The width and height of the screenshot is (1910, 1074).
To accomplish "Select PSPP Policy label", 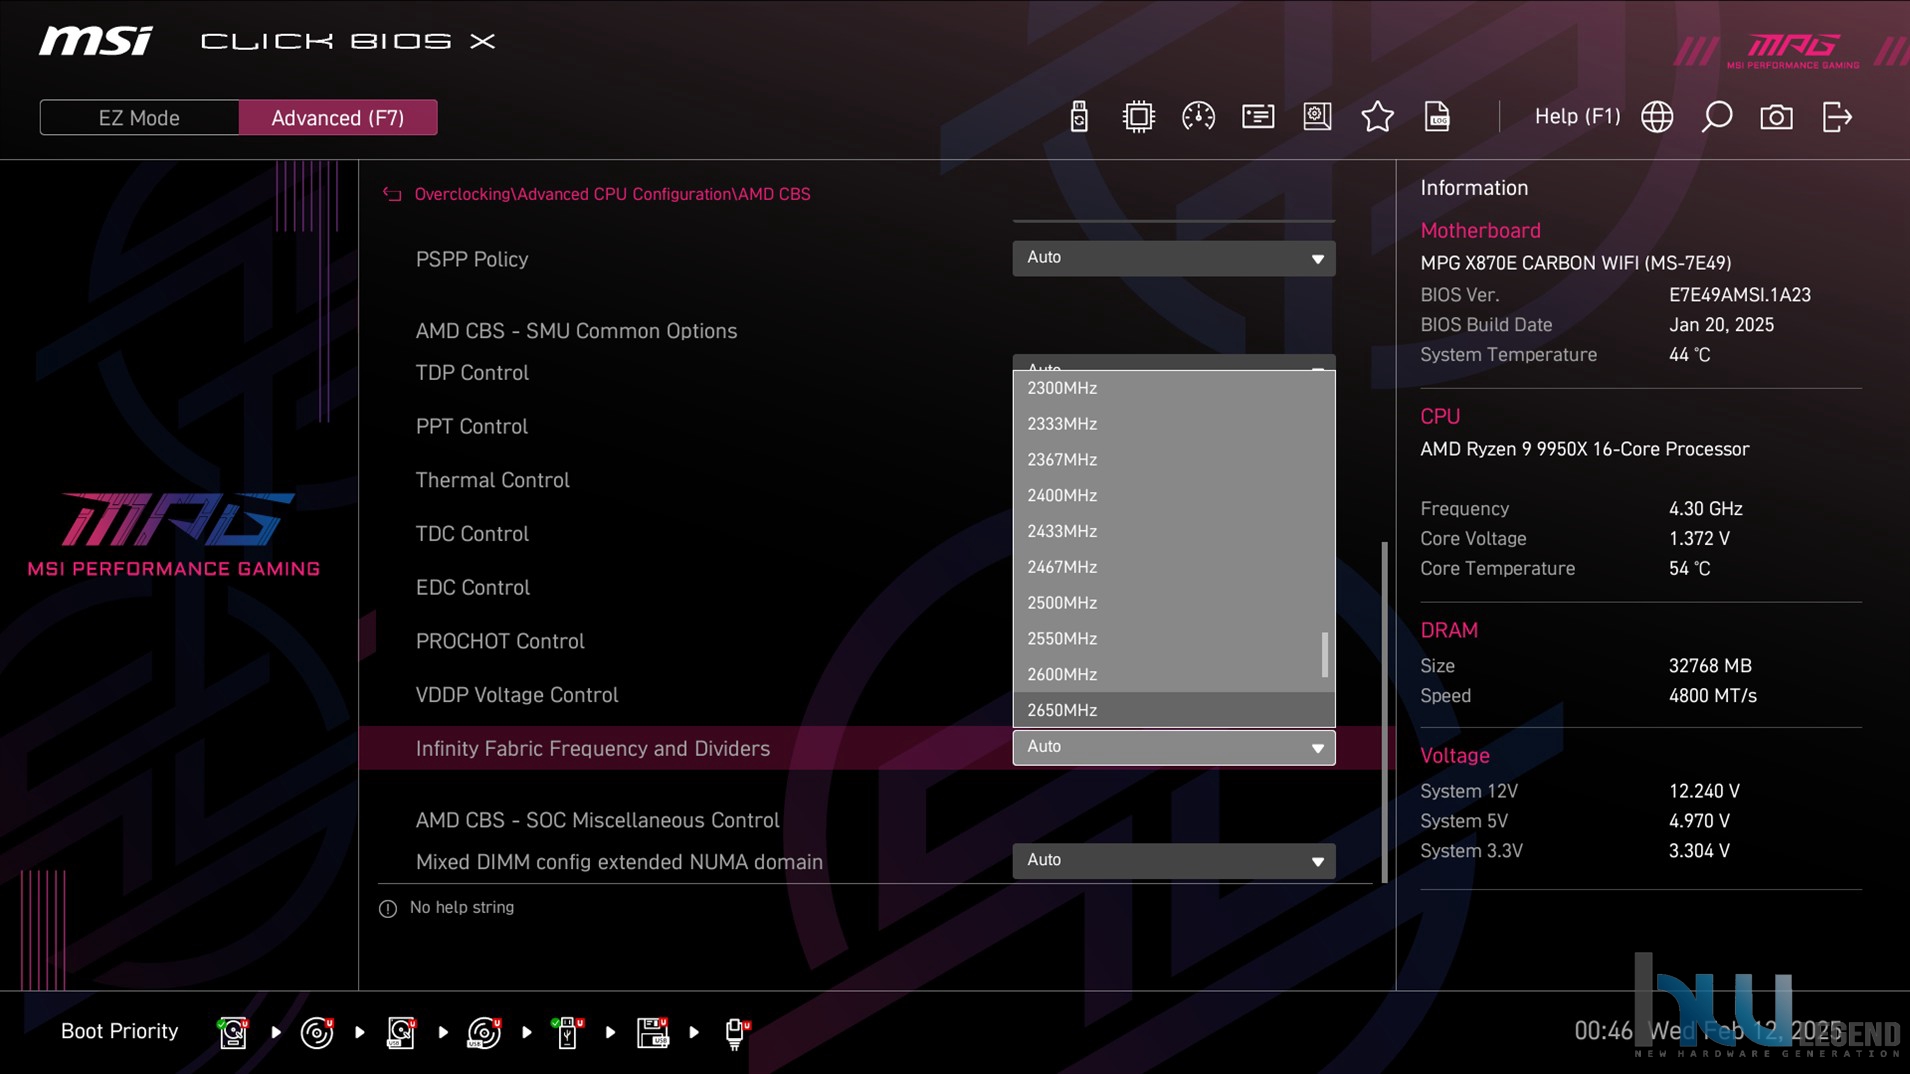I will (x=472, y=259).
